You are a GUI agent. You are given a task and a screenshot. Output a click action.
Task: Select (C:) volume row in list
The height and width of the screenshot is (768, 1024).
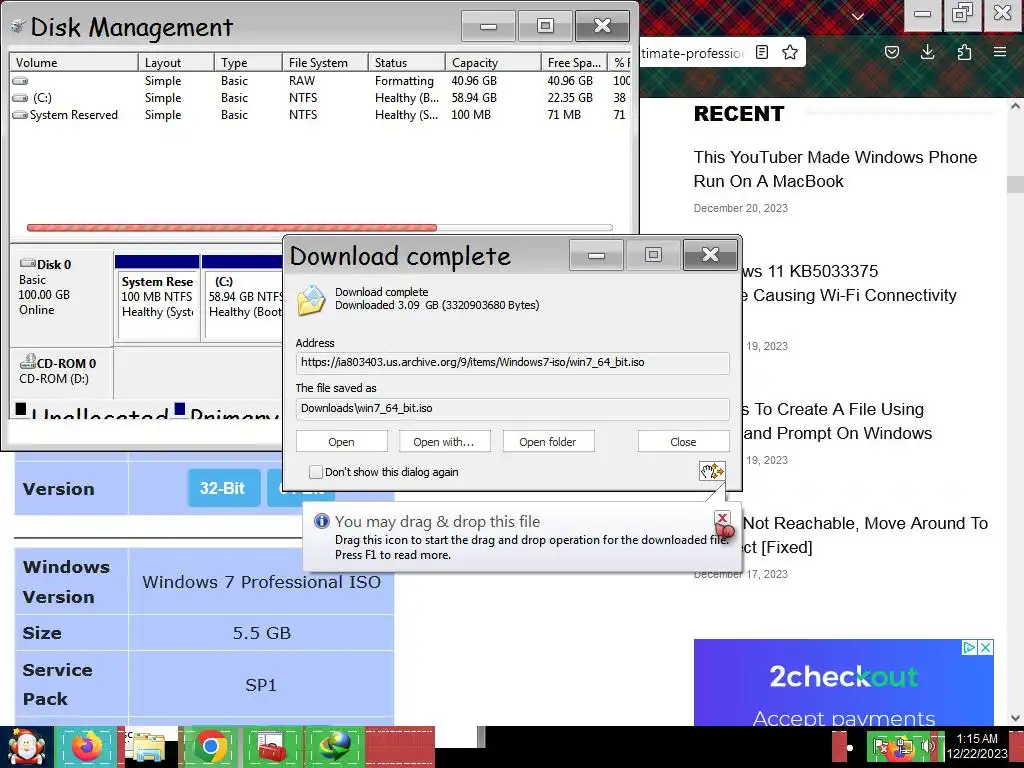click(320, 98)
